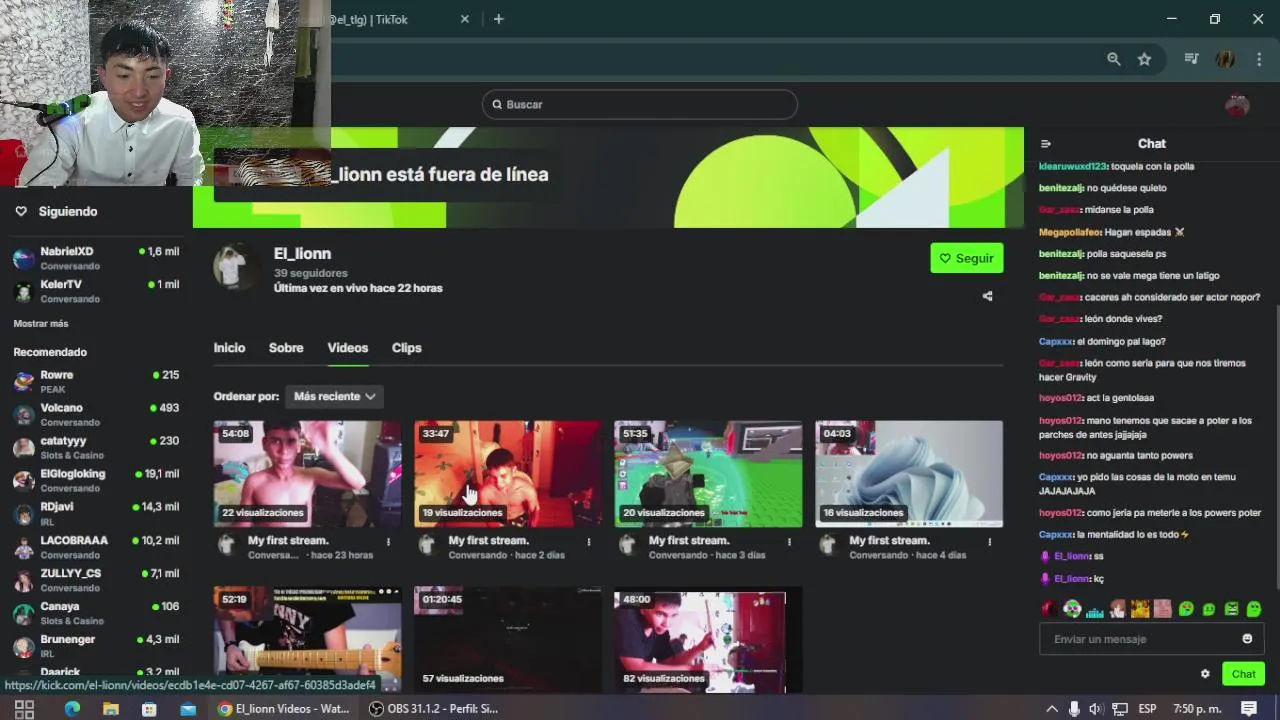Open the emoji picker in the message box
Viewport: 1280px width, 720px height.
click(x=1247, y=639)
